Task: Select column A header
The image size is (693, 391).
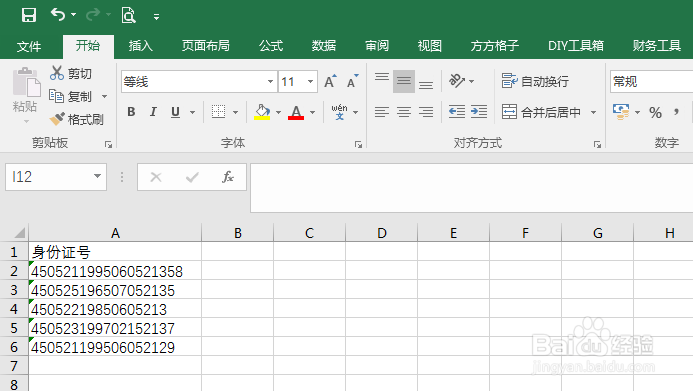Action: point(115,233)
